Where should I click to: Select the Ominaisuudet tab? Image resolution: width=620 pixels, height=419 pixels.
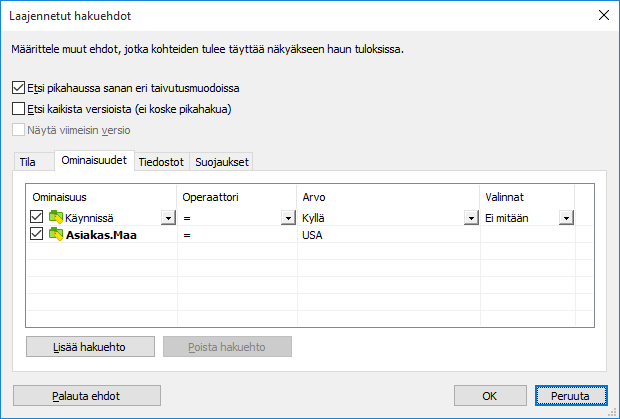click(93, 160)
